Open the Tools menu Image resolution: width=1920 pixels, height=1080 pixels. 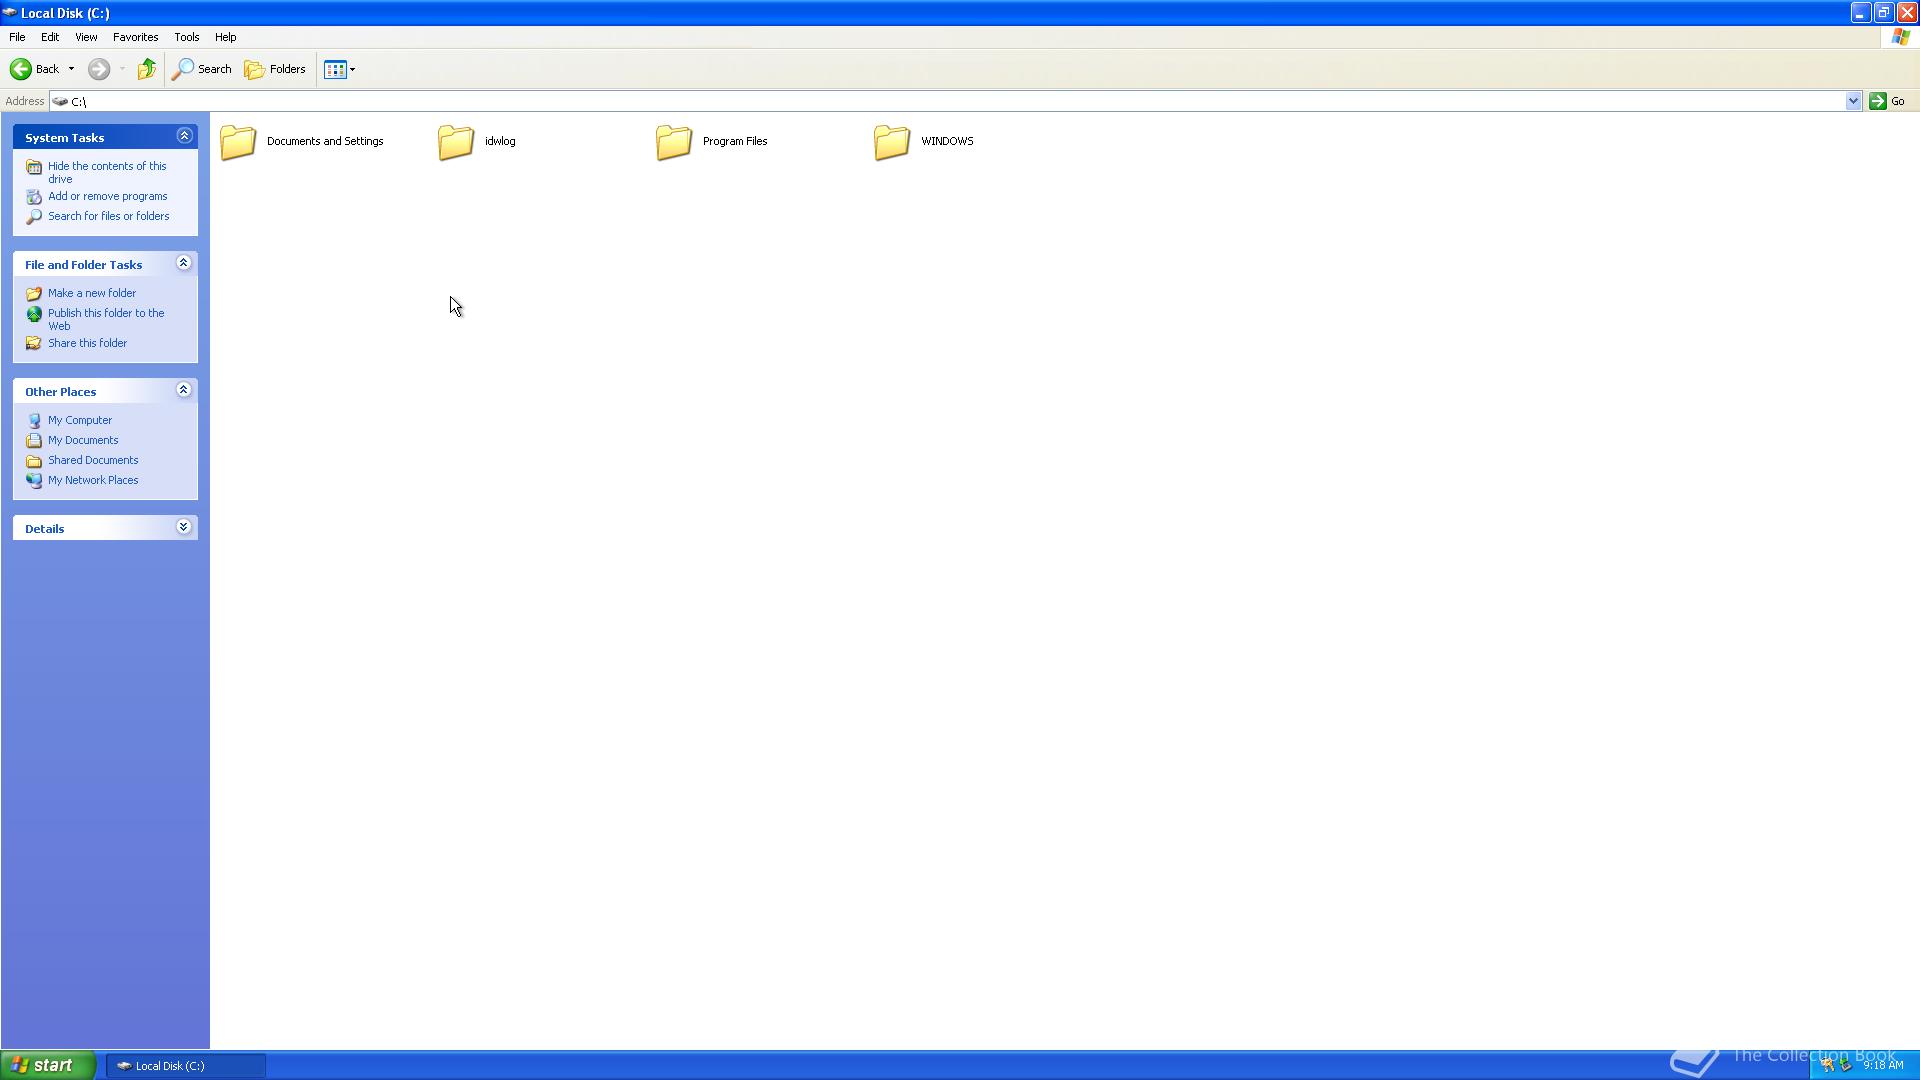coord(186,36)
